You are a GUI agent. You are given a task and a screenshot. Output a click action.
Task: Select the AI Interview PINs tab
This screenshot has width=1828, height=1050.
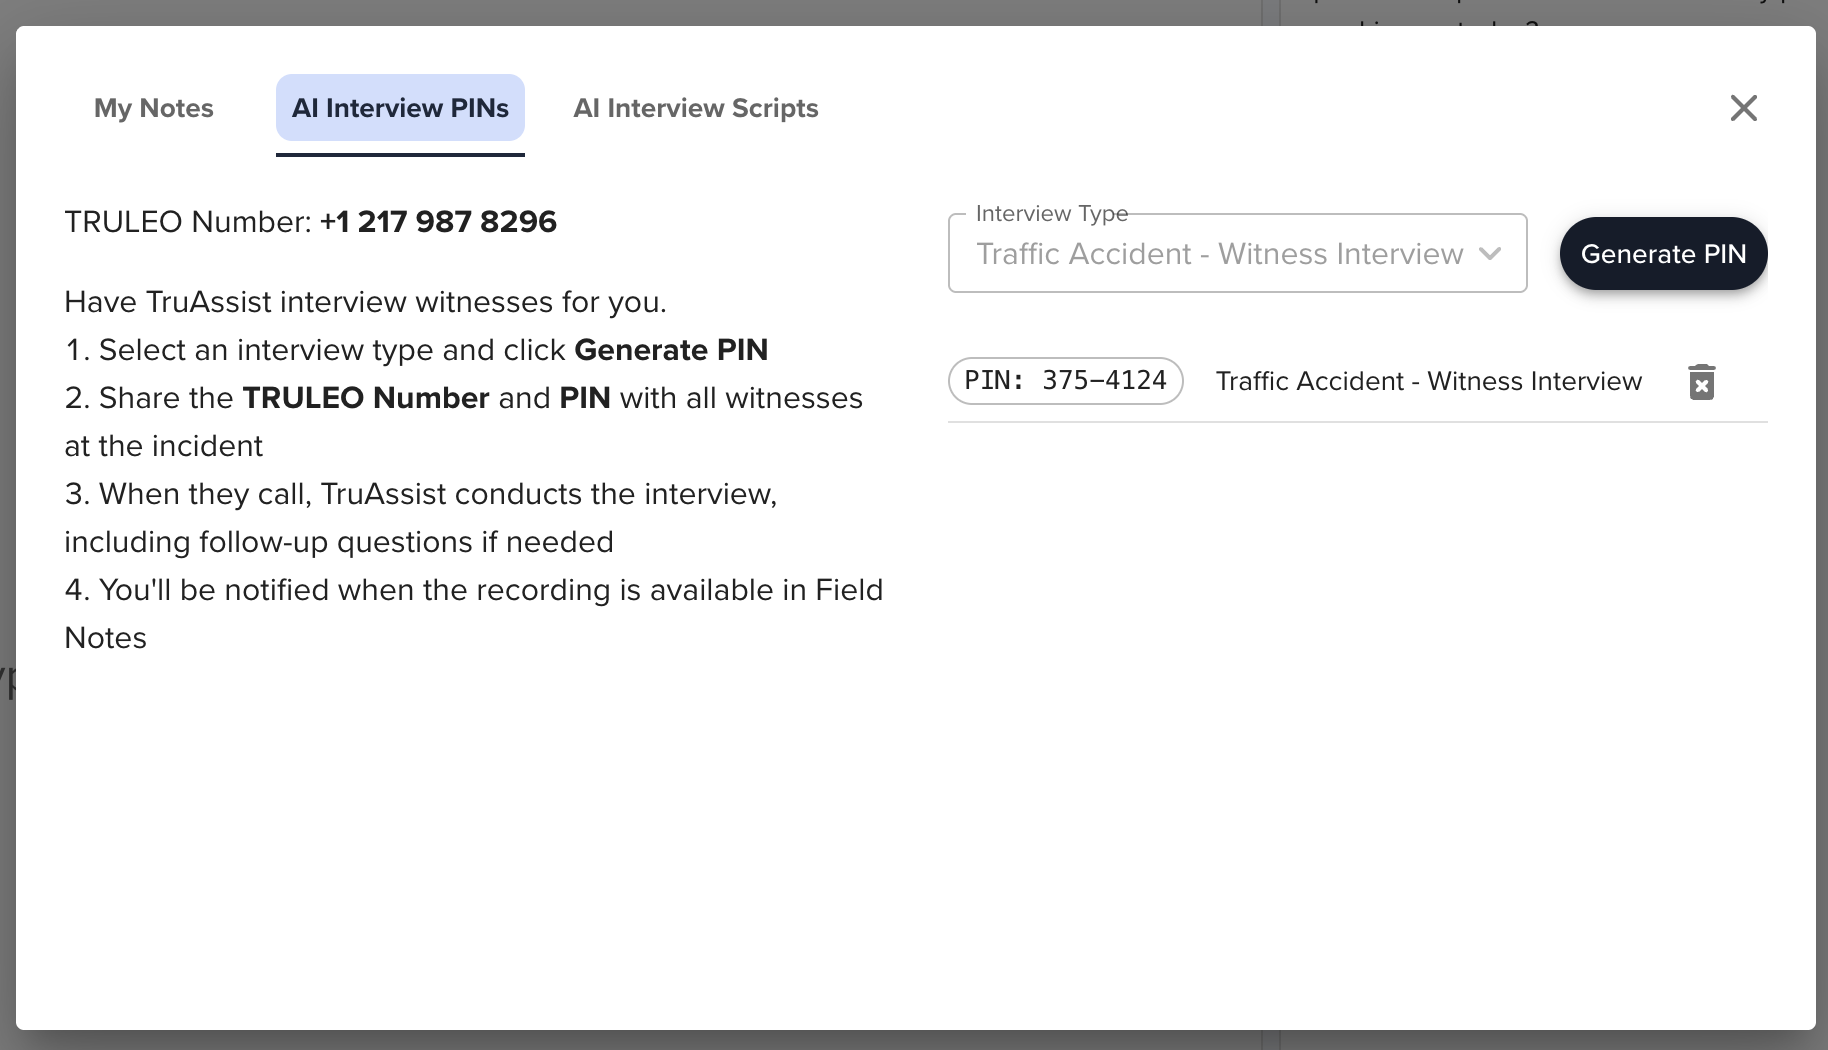pyautogui.click(x=400, y=108)
